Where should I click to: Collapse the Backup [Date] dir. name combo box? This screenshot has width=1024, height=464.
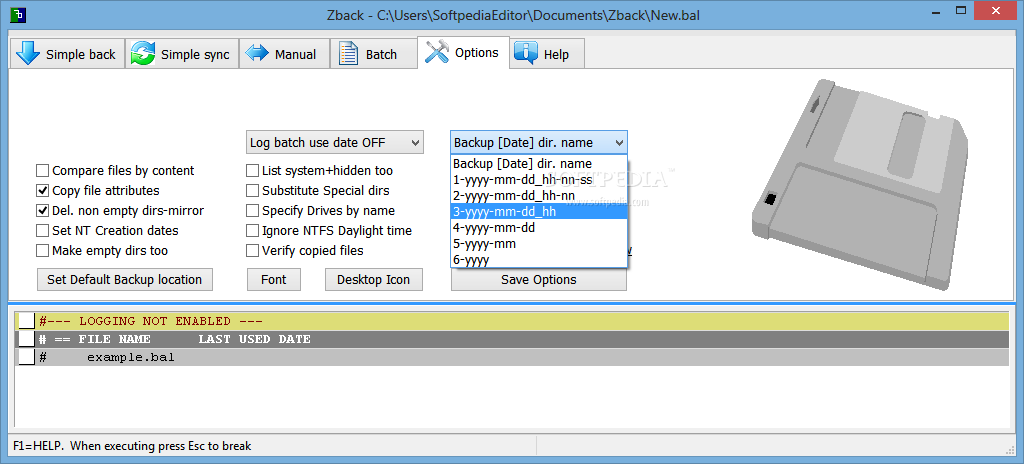(539, 142)
